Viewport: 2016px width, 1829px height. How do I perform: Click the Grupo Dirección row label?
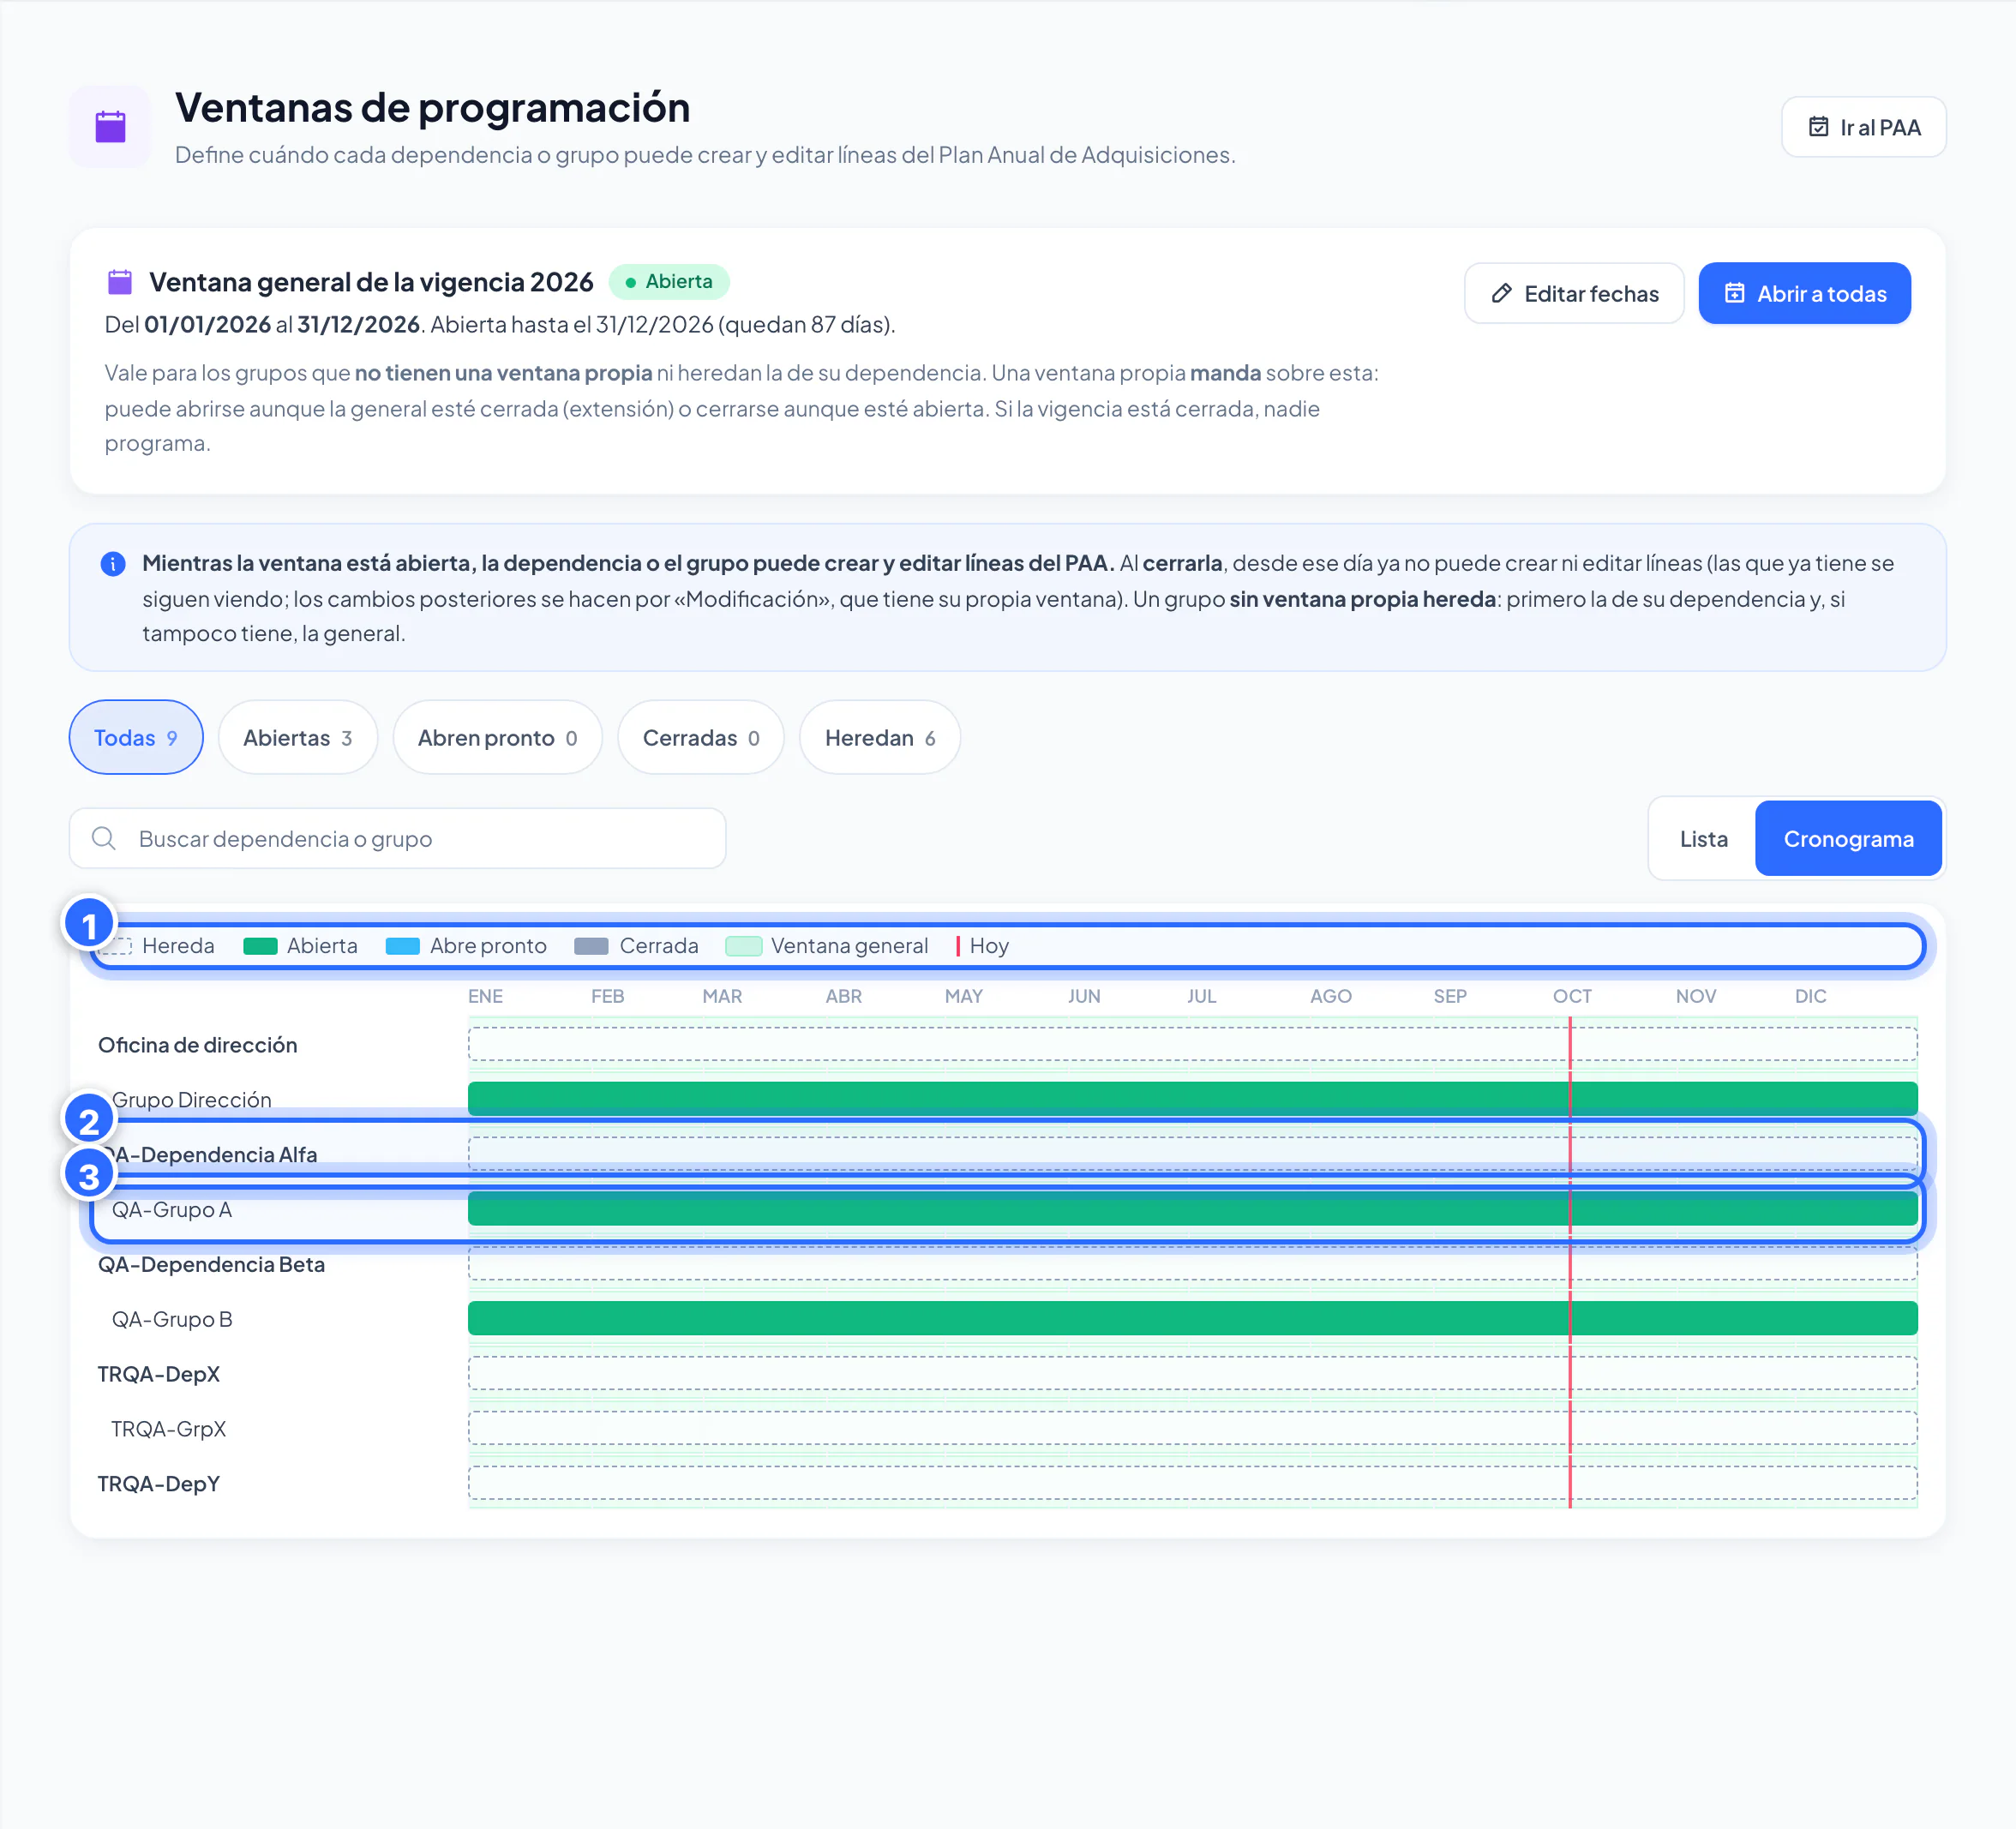pos(192,1100)
